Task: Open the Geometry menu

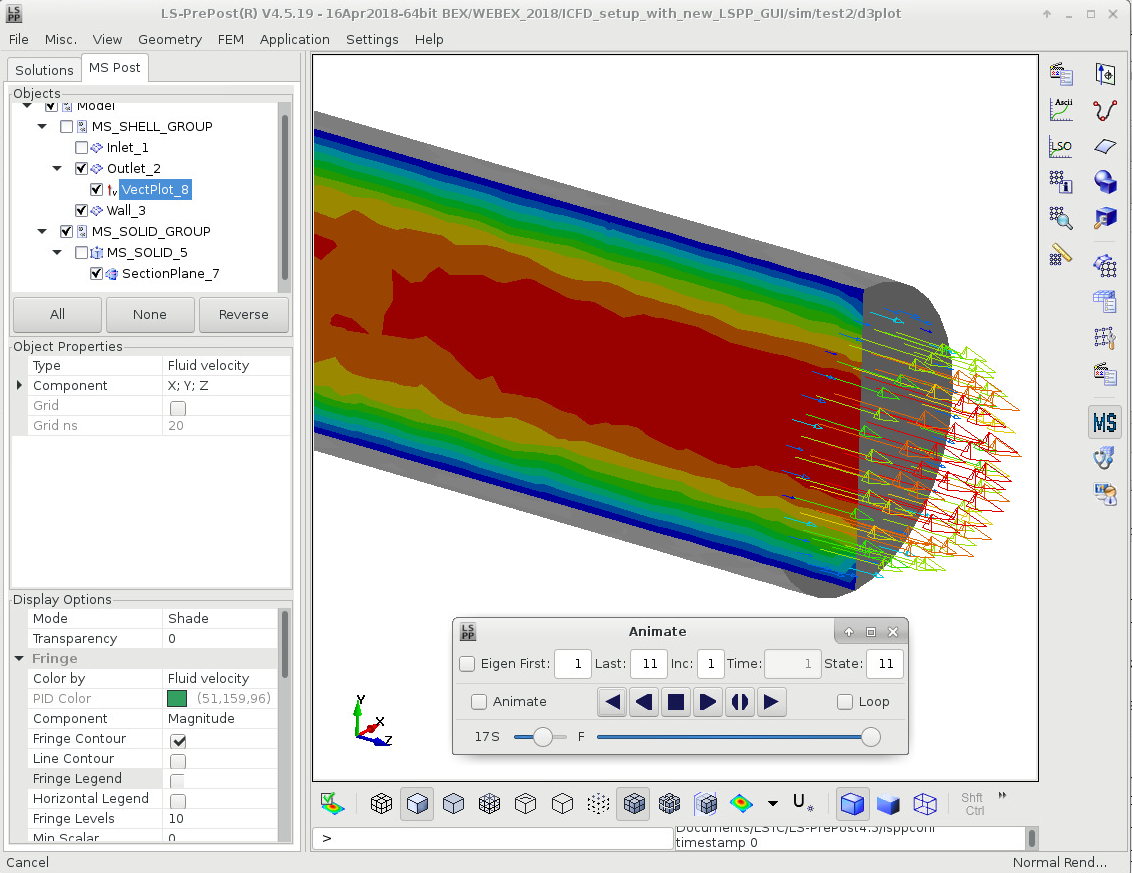Action: [170, 39]
